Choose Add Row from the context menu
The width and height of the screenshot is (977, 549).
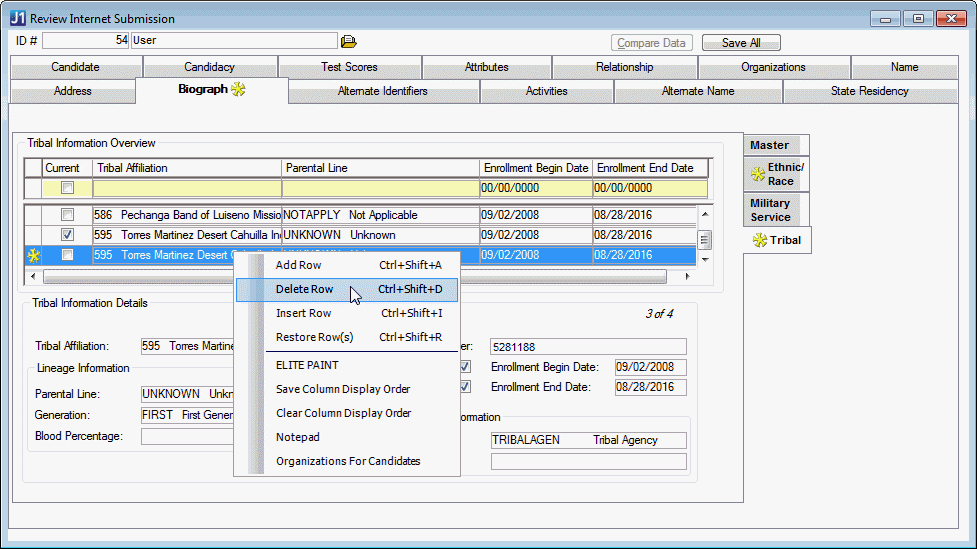(298, 265)
